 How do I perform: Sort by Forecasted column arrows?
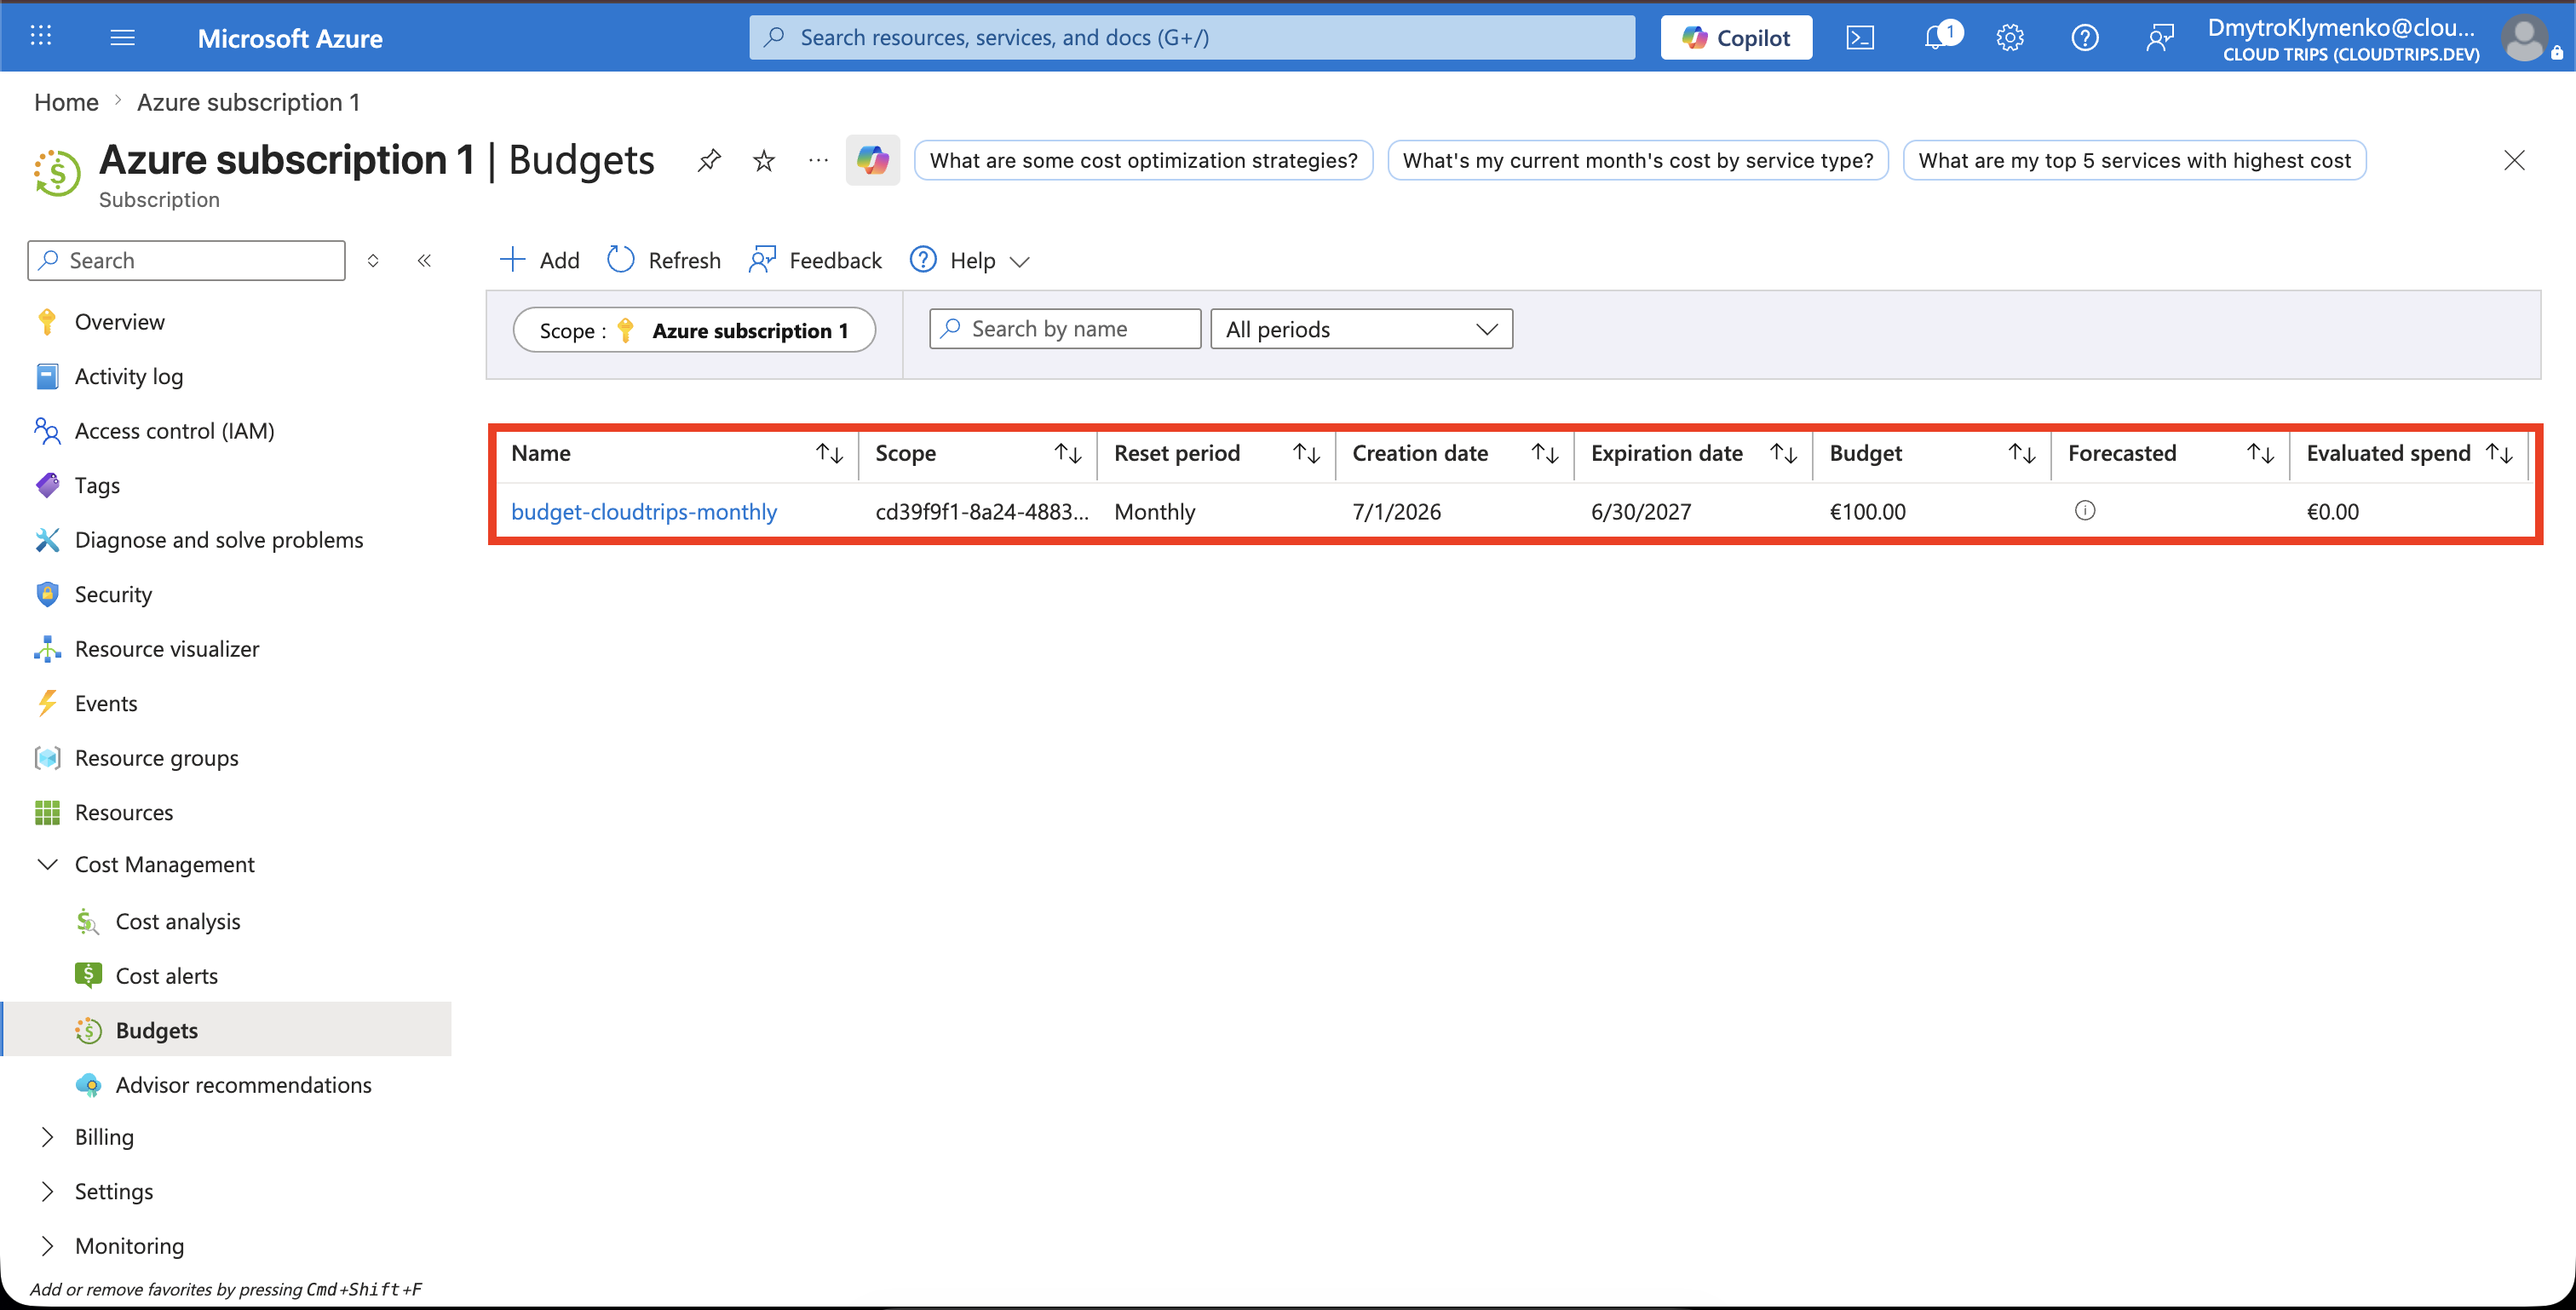coord(2261,453)
